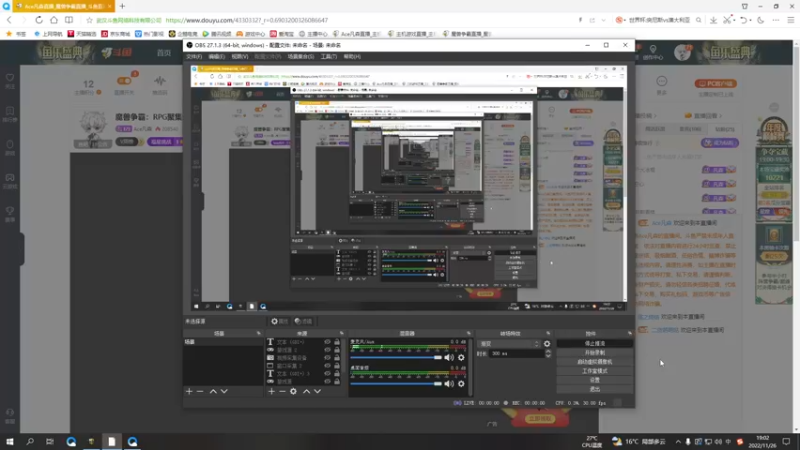Lock the first Text (GDI+) source
800x450 pixels.
click(x=337, y=342)
